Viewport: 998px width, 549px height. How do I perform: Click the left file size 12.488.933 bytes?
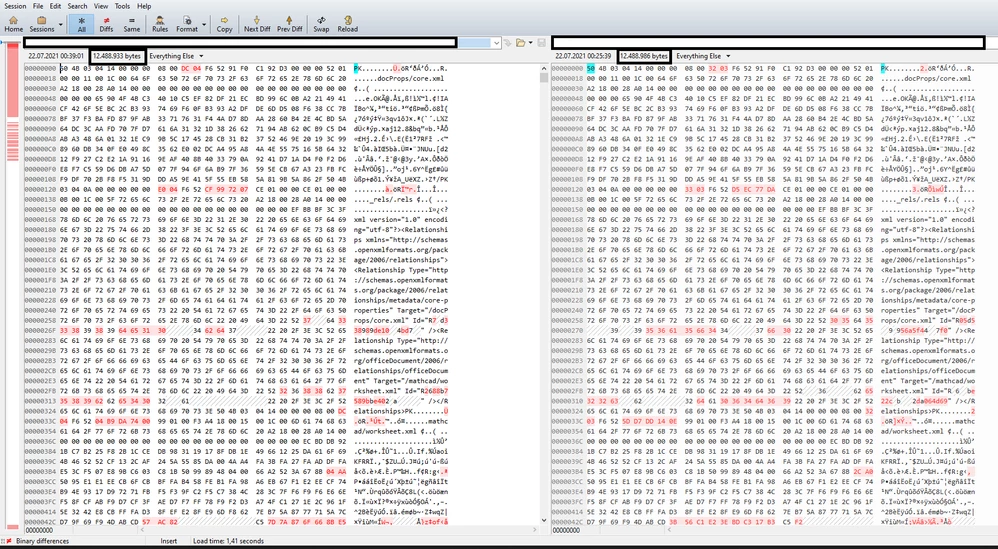(117, 56)
